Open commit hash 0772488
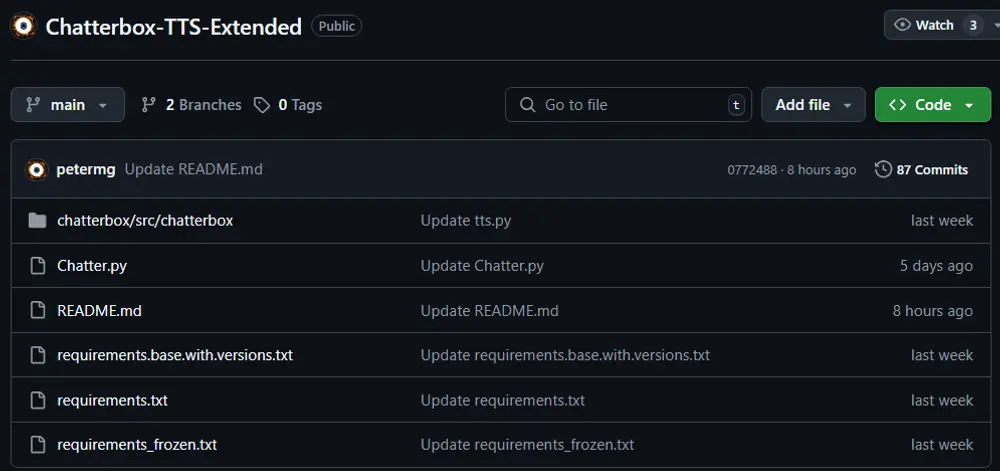Viewport: 1000px width, 471px height. pos(752,170)
